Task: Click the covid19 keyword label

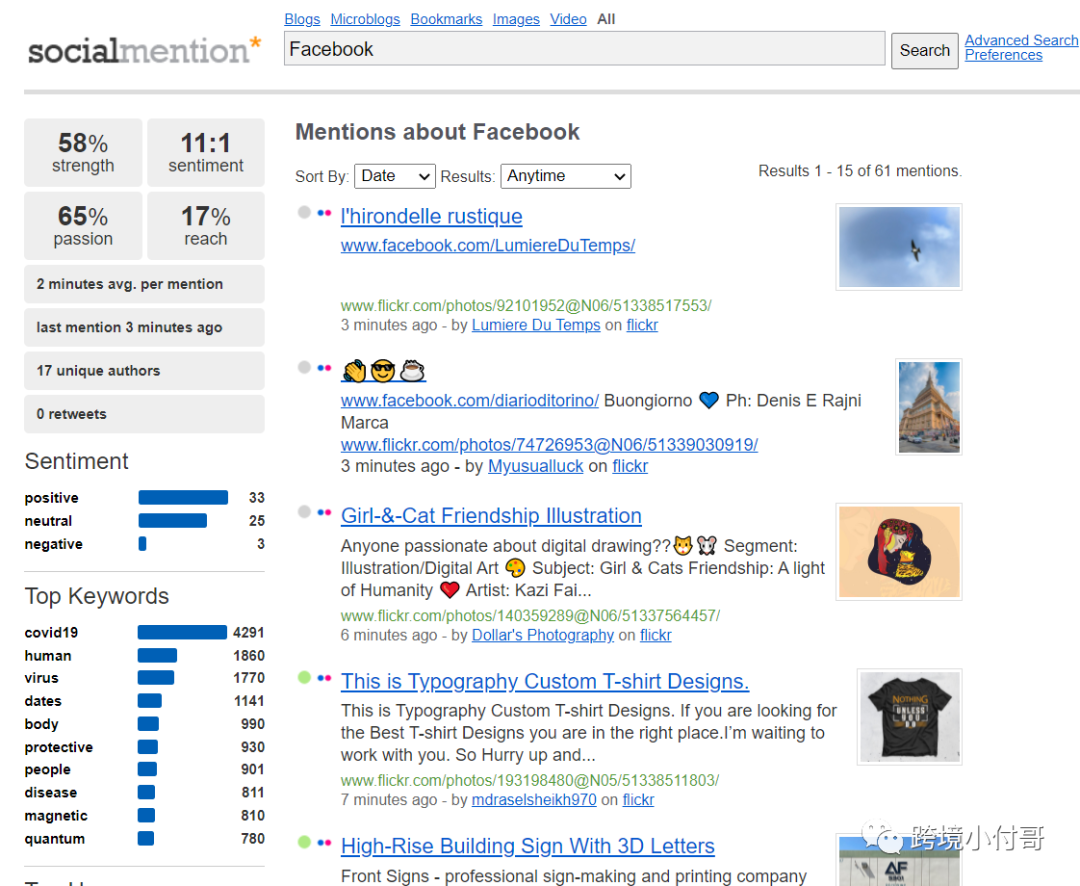Action: (52, 632)
